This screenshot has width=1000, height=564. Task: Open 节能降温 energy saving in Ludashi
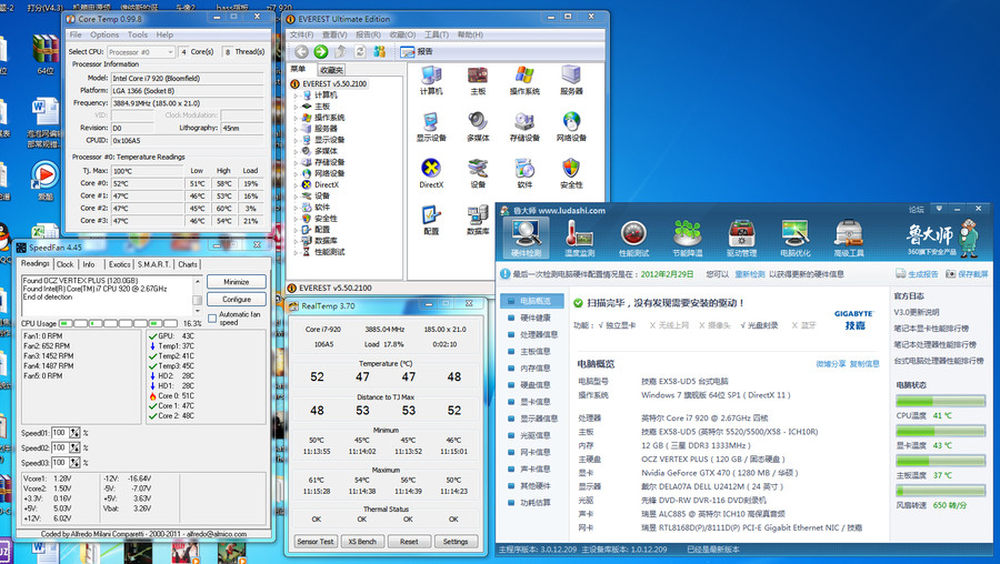coord(688,238)
